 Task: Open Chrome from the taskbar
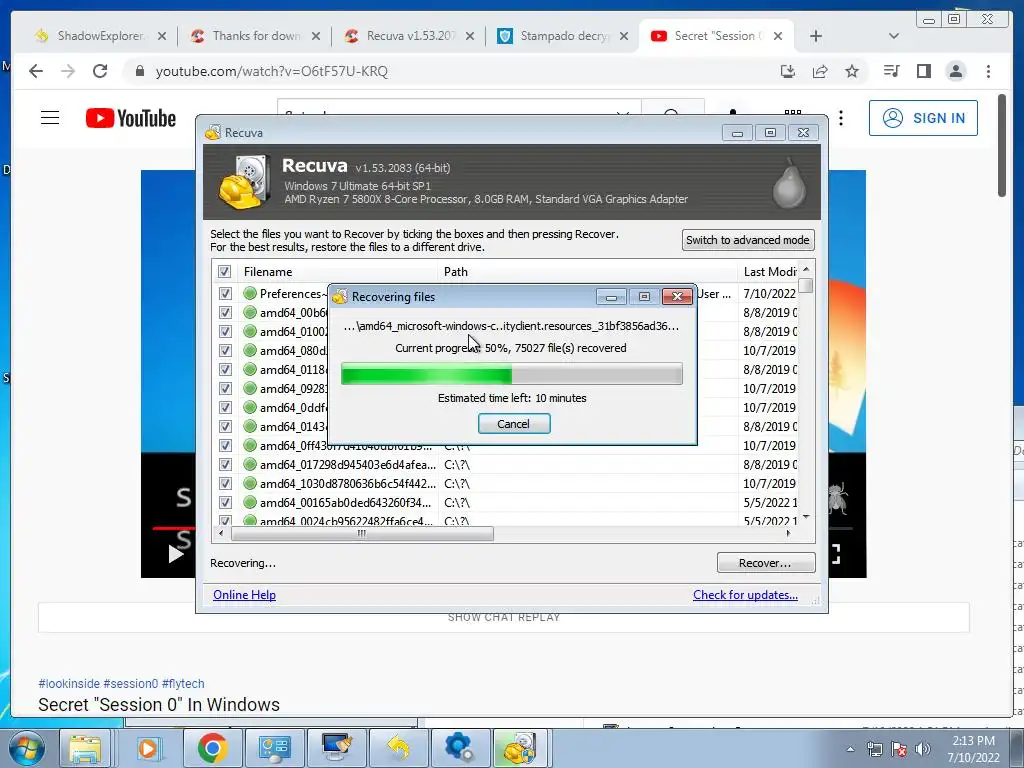tap(212, 748)
